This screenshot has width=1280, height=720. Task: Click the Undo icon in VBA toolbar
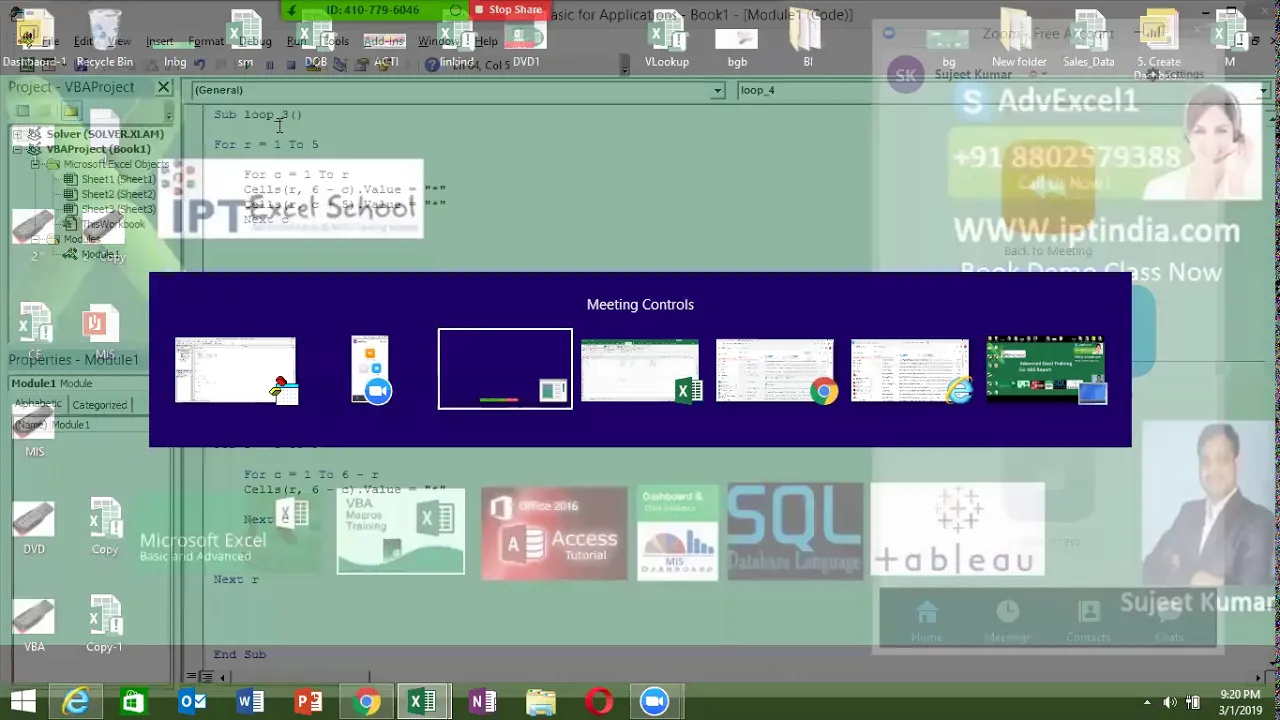point(199,64)
